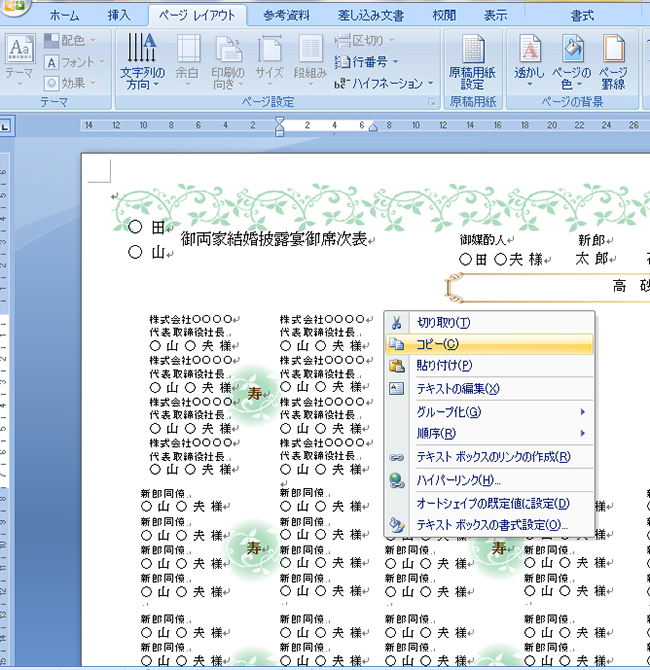Open the 差し込み文書 mailings tab
This screenshot has height=670, width=650.
click(371, 15)
